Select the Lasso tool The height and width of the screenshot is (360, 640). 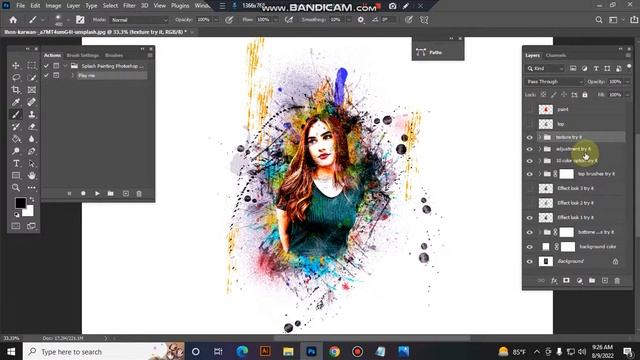tap(16, 78)
